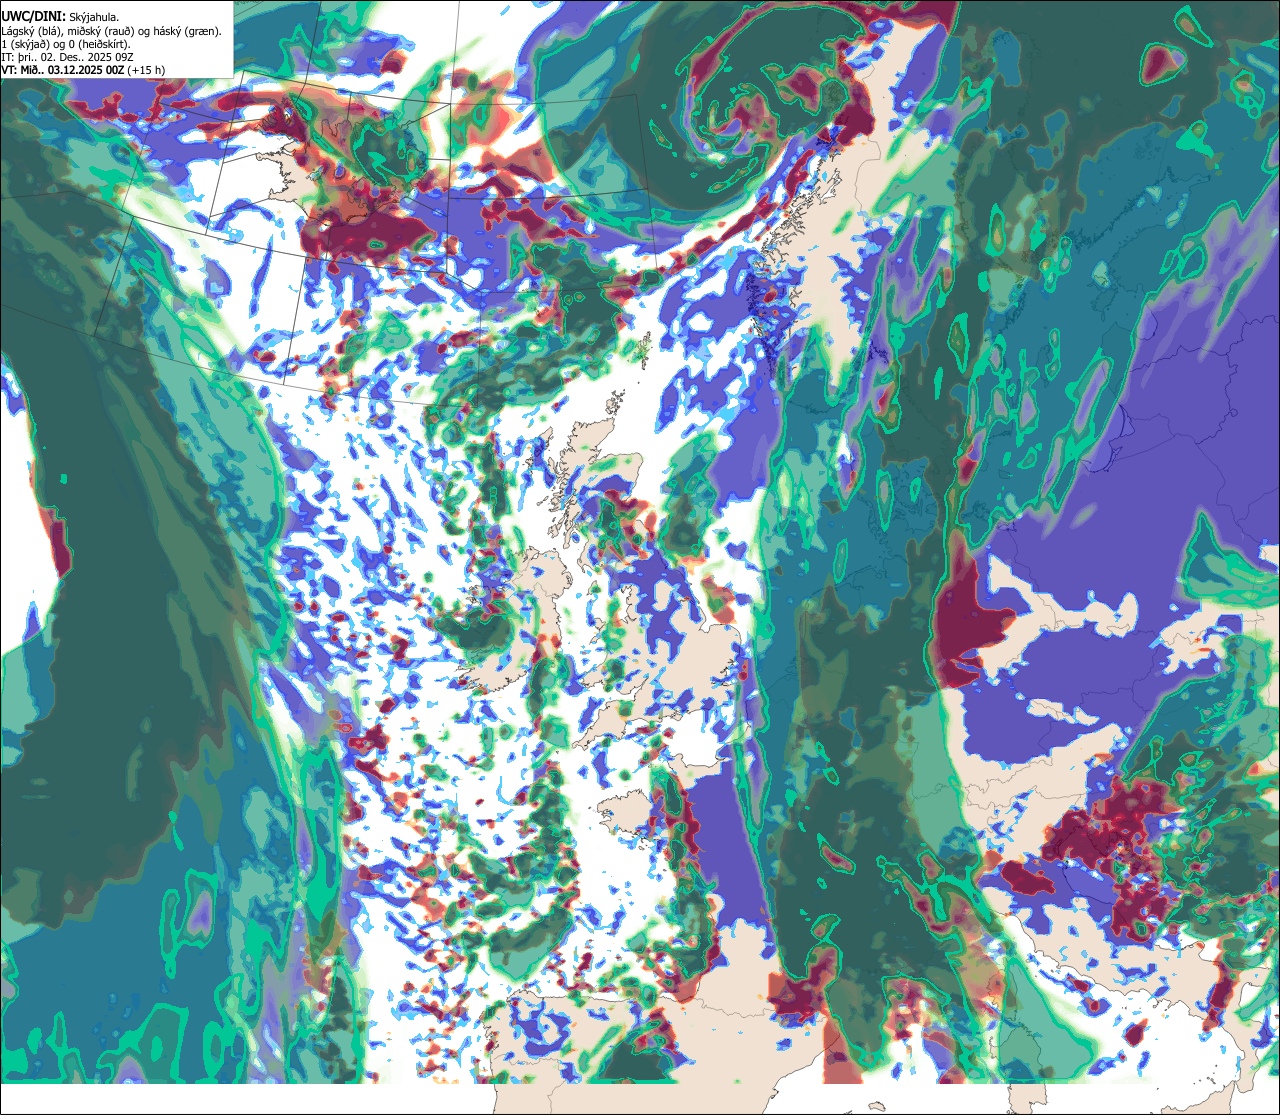Image resolution: width=1280 pixels, height=1115 pixels.
Task: Click the '1 (skýjað) og 0 (heiðskírt).' line
Action: point(66,44)
